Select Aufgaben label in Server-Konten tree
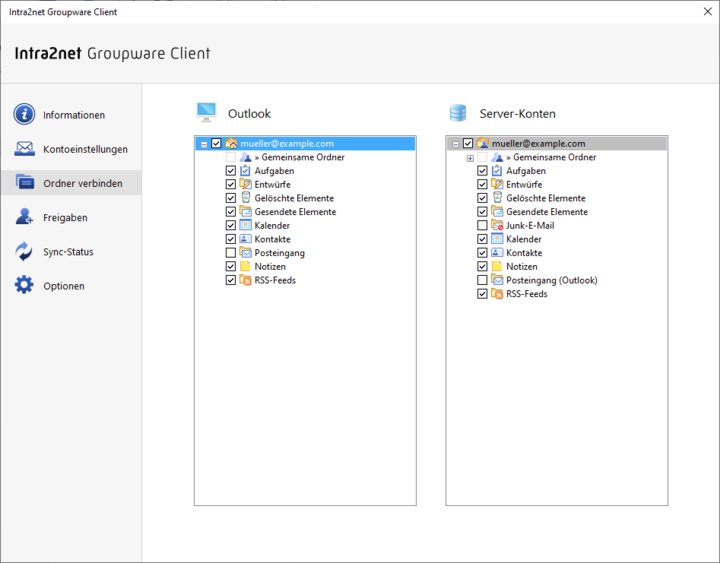 point(526,171)
